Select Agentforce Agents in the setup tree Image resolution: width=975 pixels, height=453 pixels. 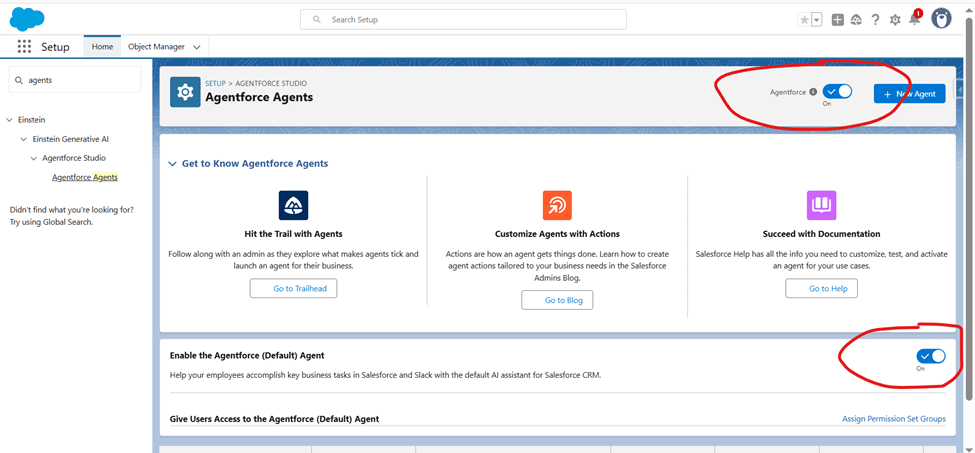(x=85, y=177)
